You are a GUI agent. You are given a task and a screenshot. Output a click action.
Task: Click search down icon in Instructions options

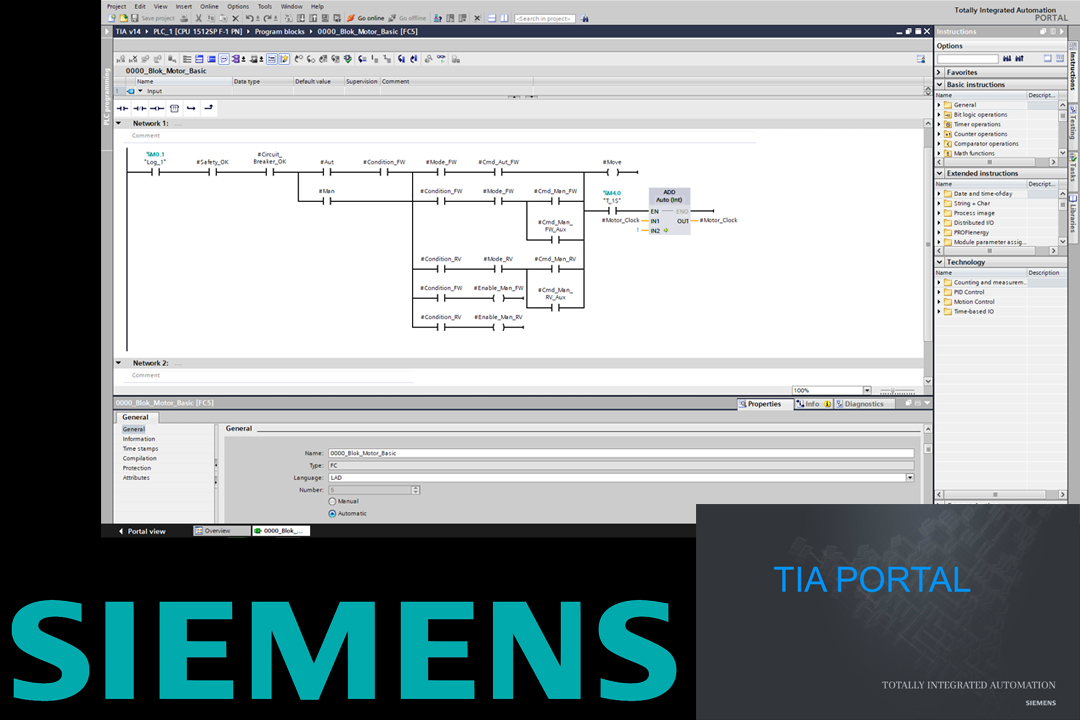(1007, 59)
